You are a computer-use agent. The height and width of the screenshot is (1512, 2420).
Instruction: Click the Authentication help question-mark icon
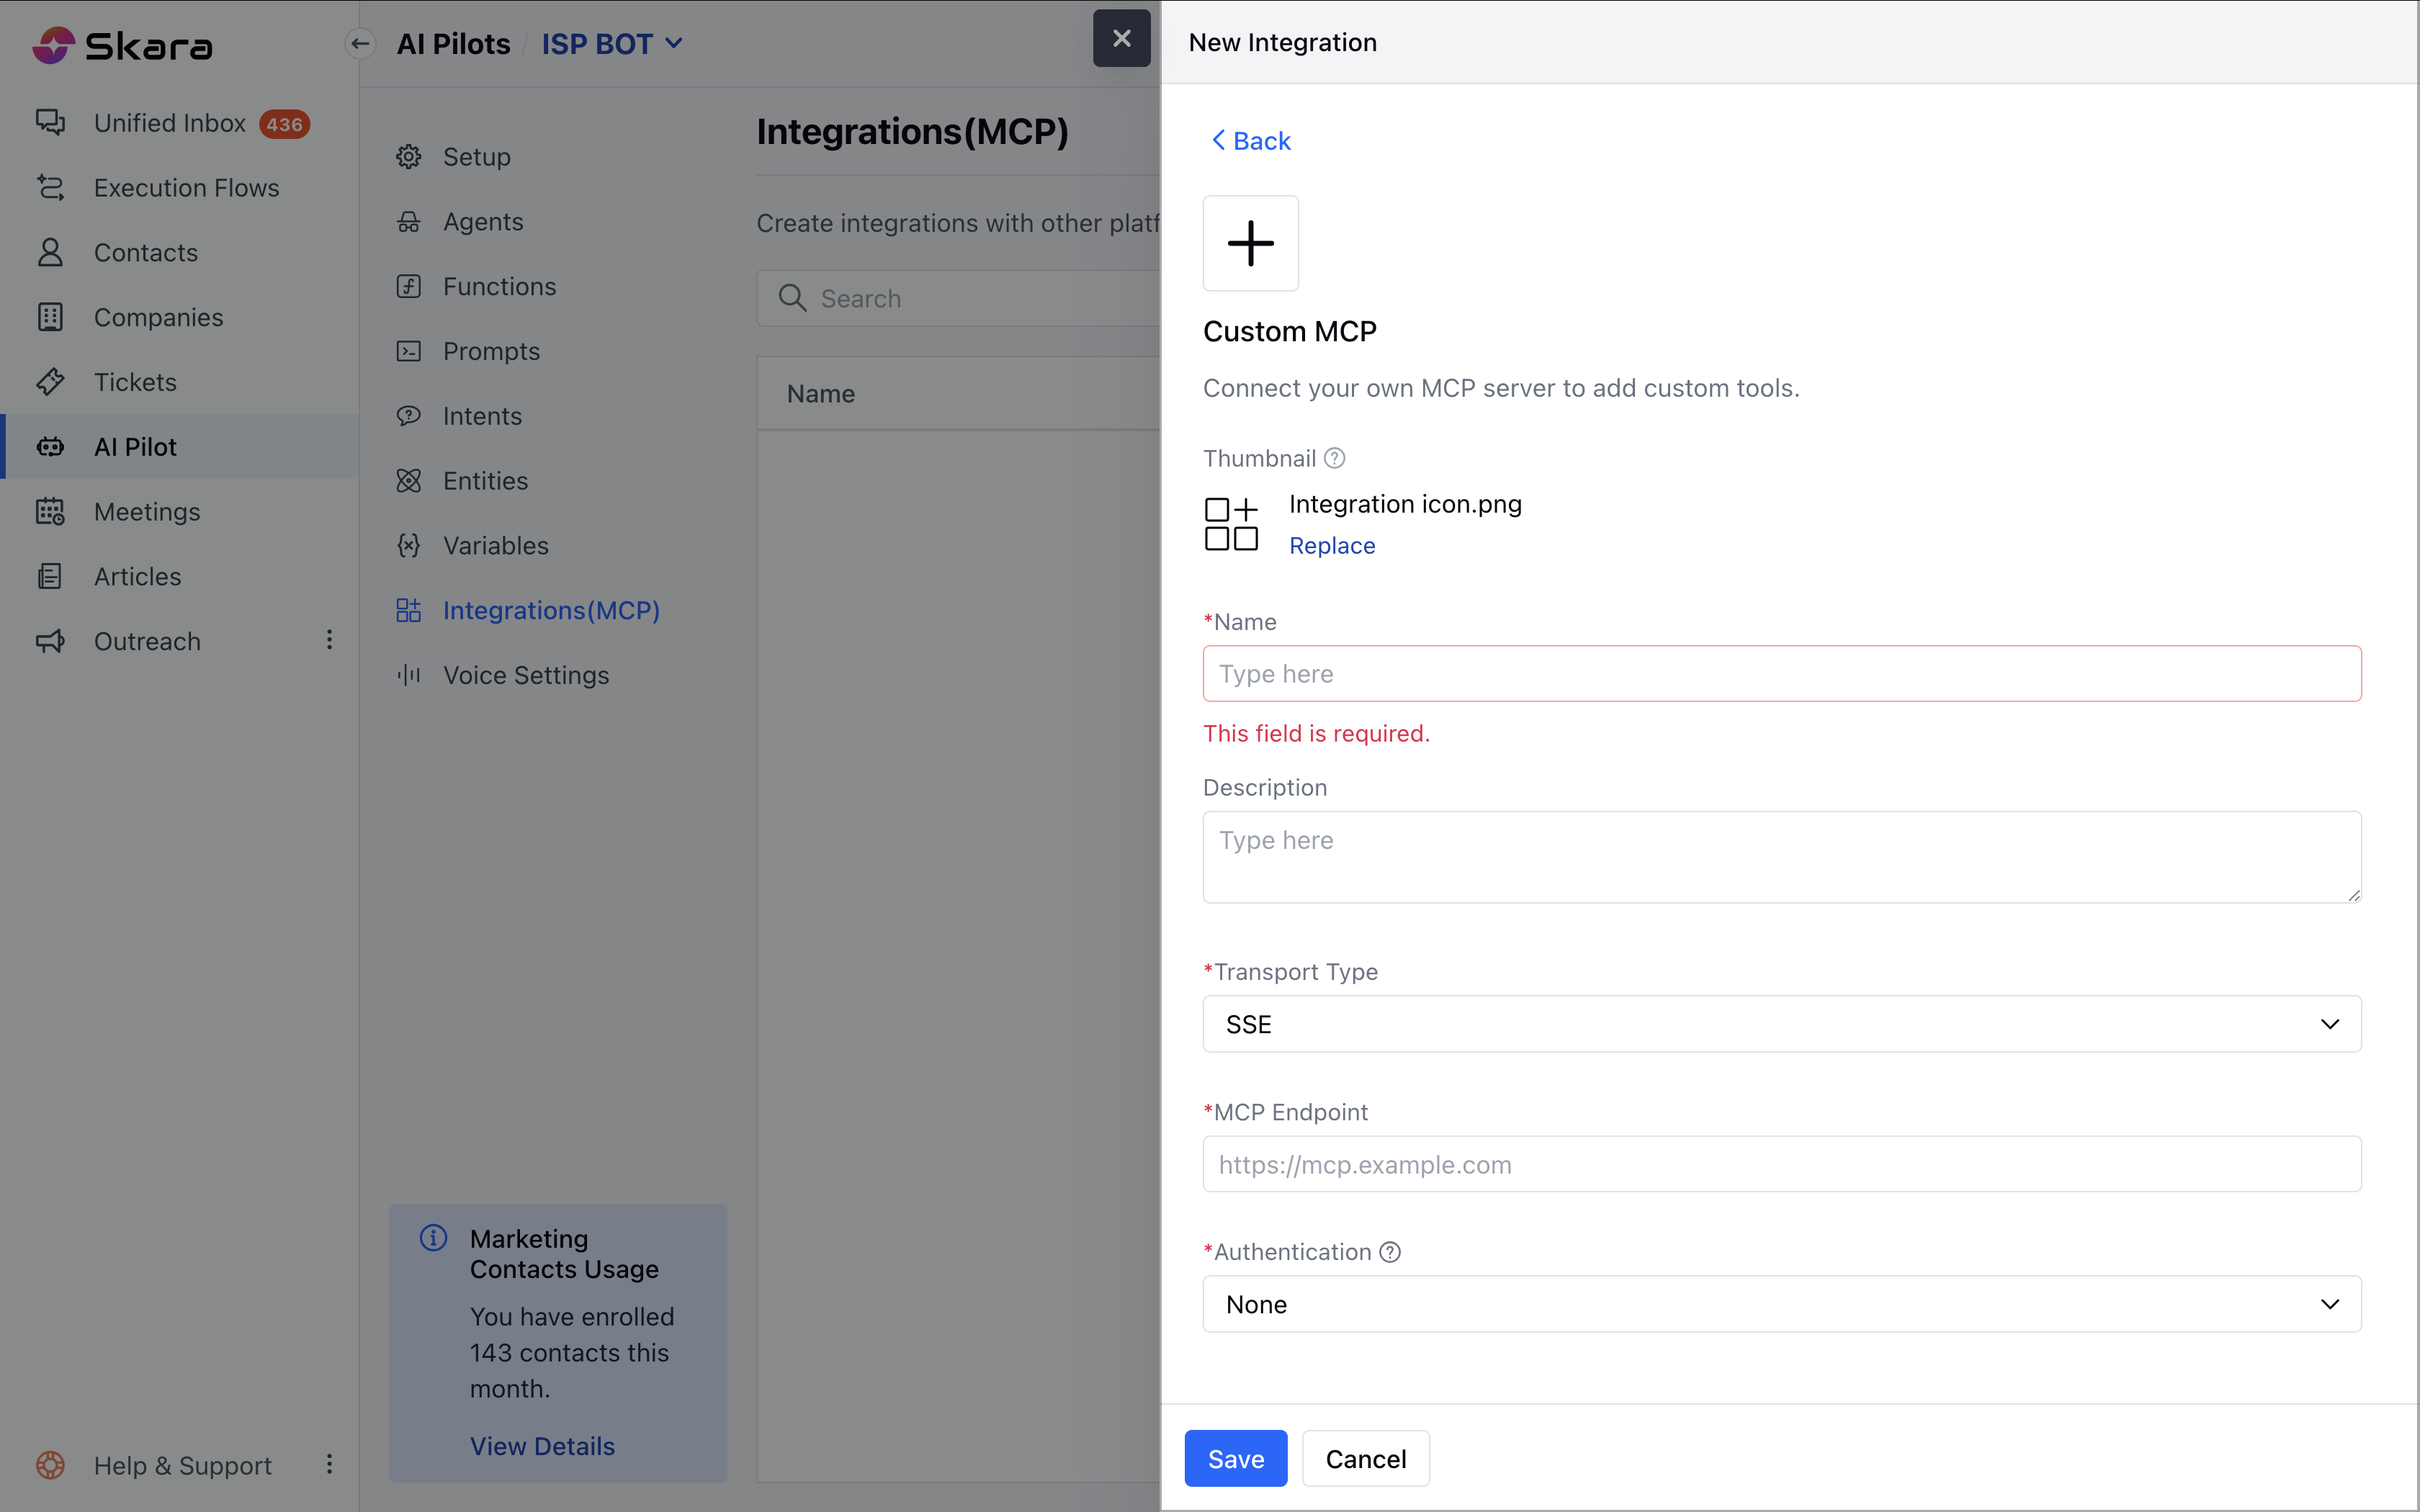tap(1390, 1252)
